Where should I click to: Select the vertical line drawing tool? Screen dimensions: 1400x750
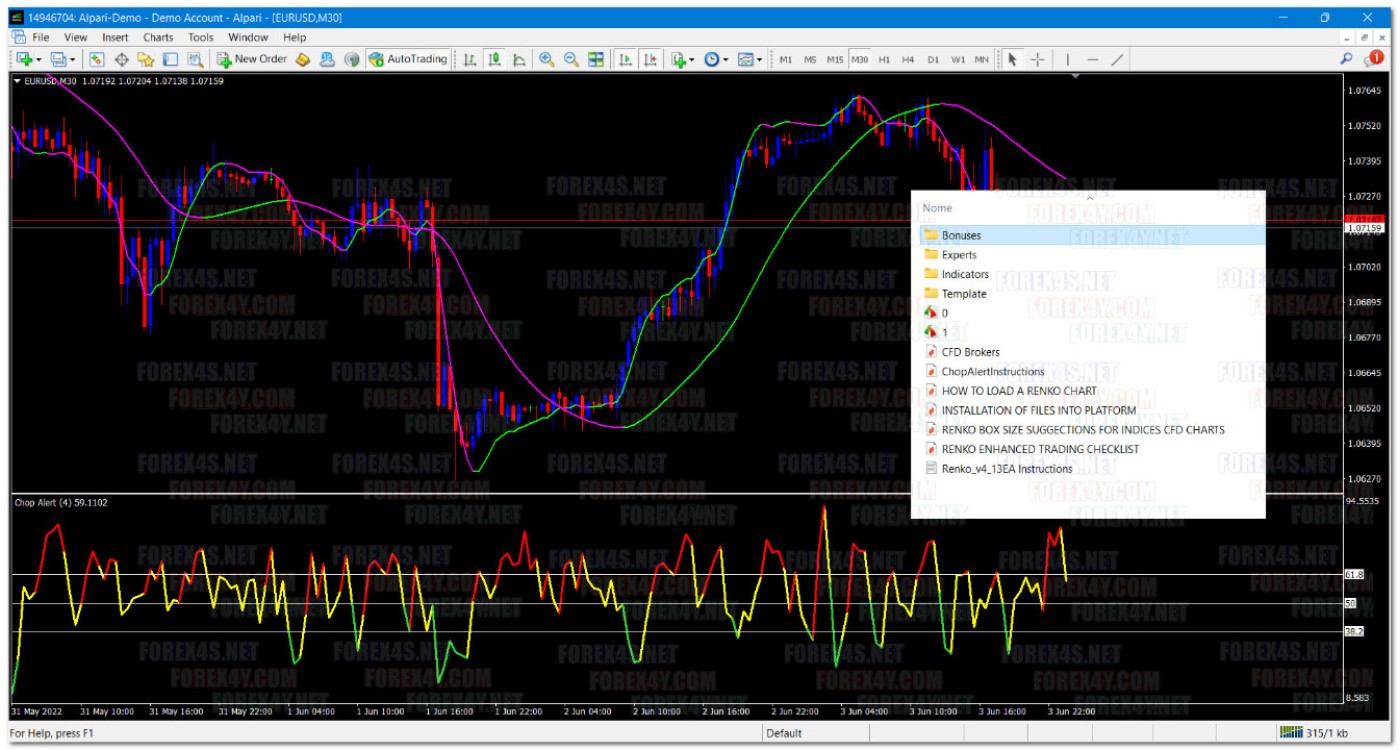coord(1067,60)
